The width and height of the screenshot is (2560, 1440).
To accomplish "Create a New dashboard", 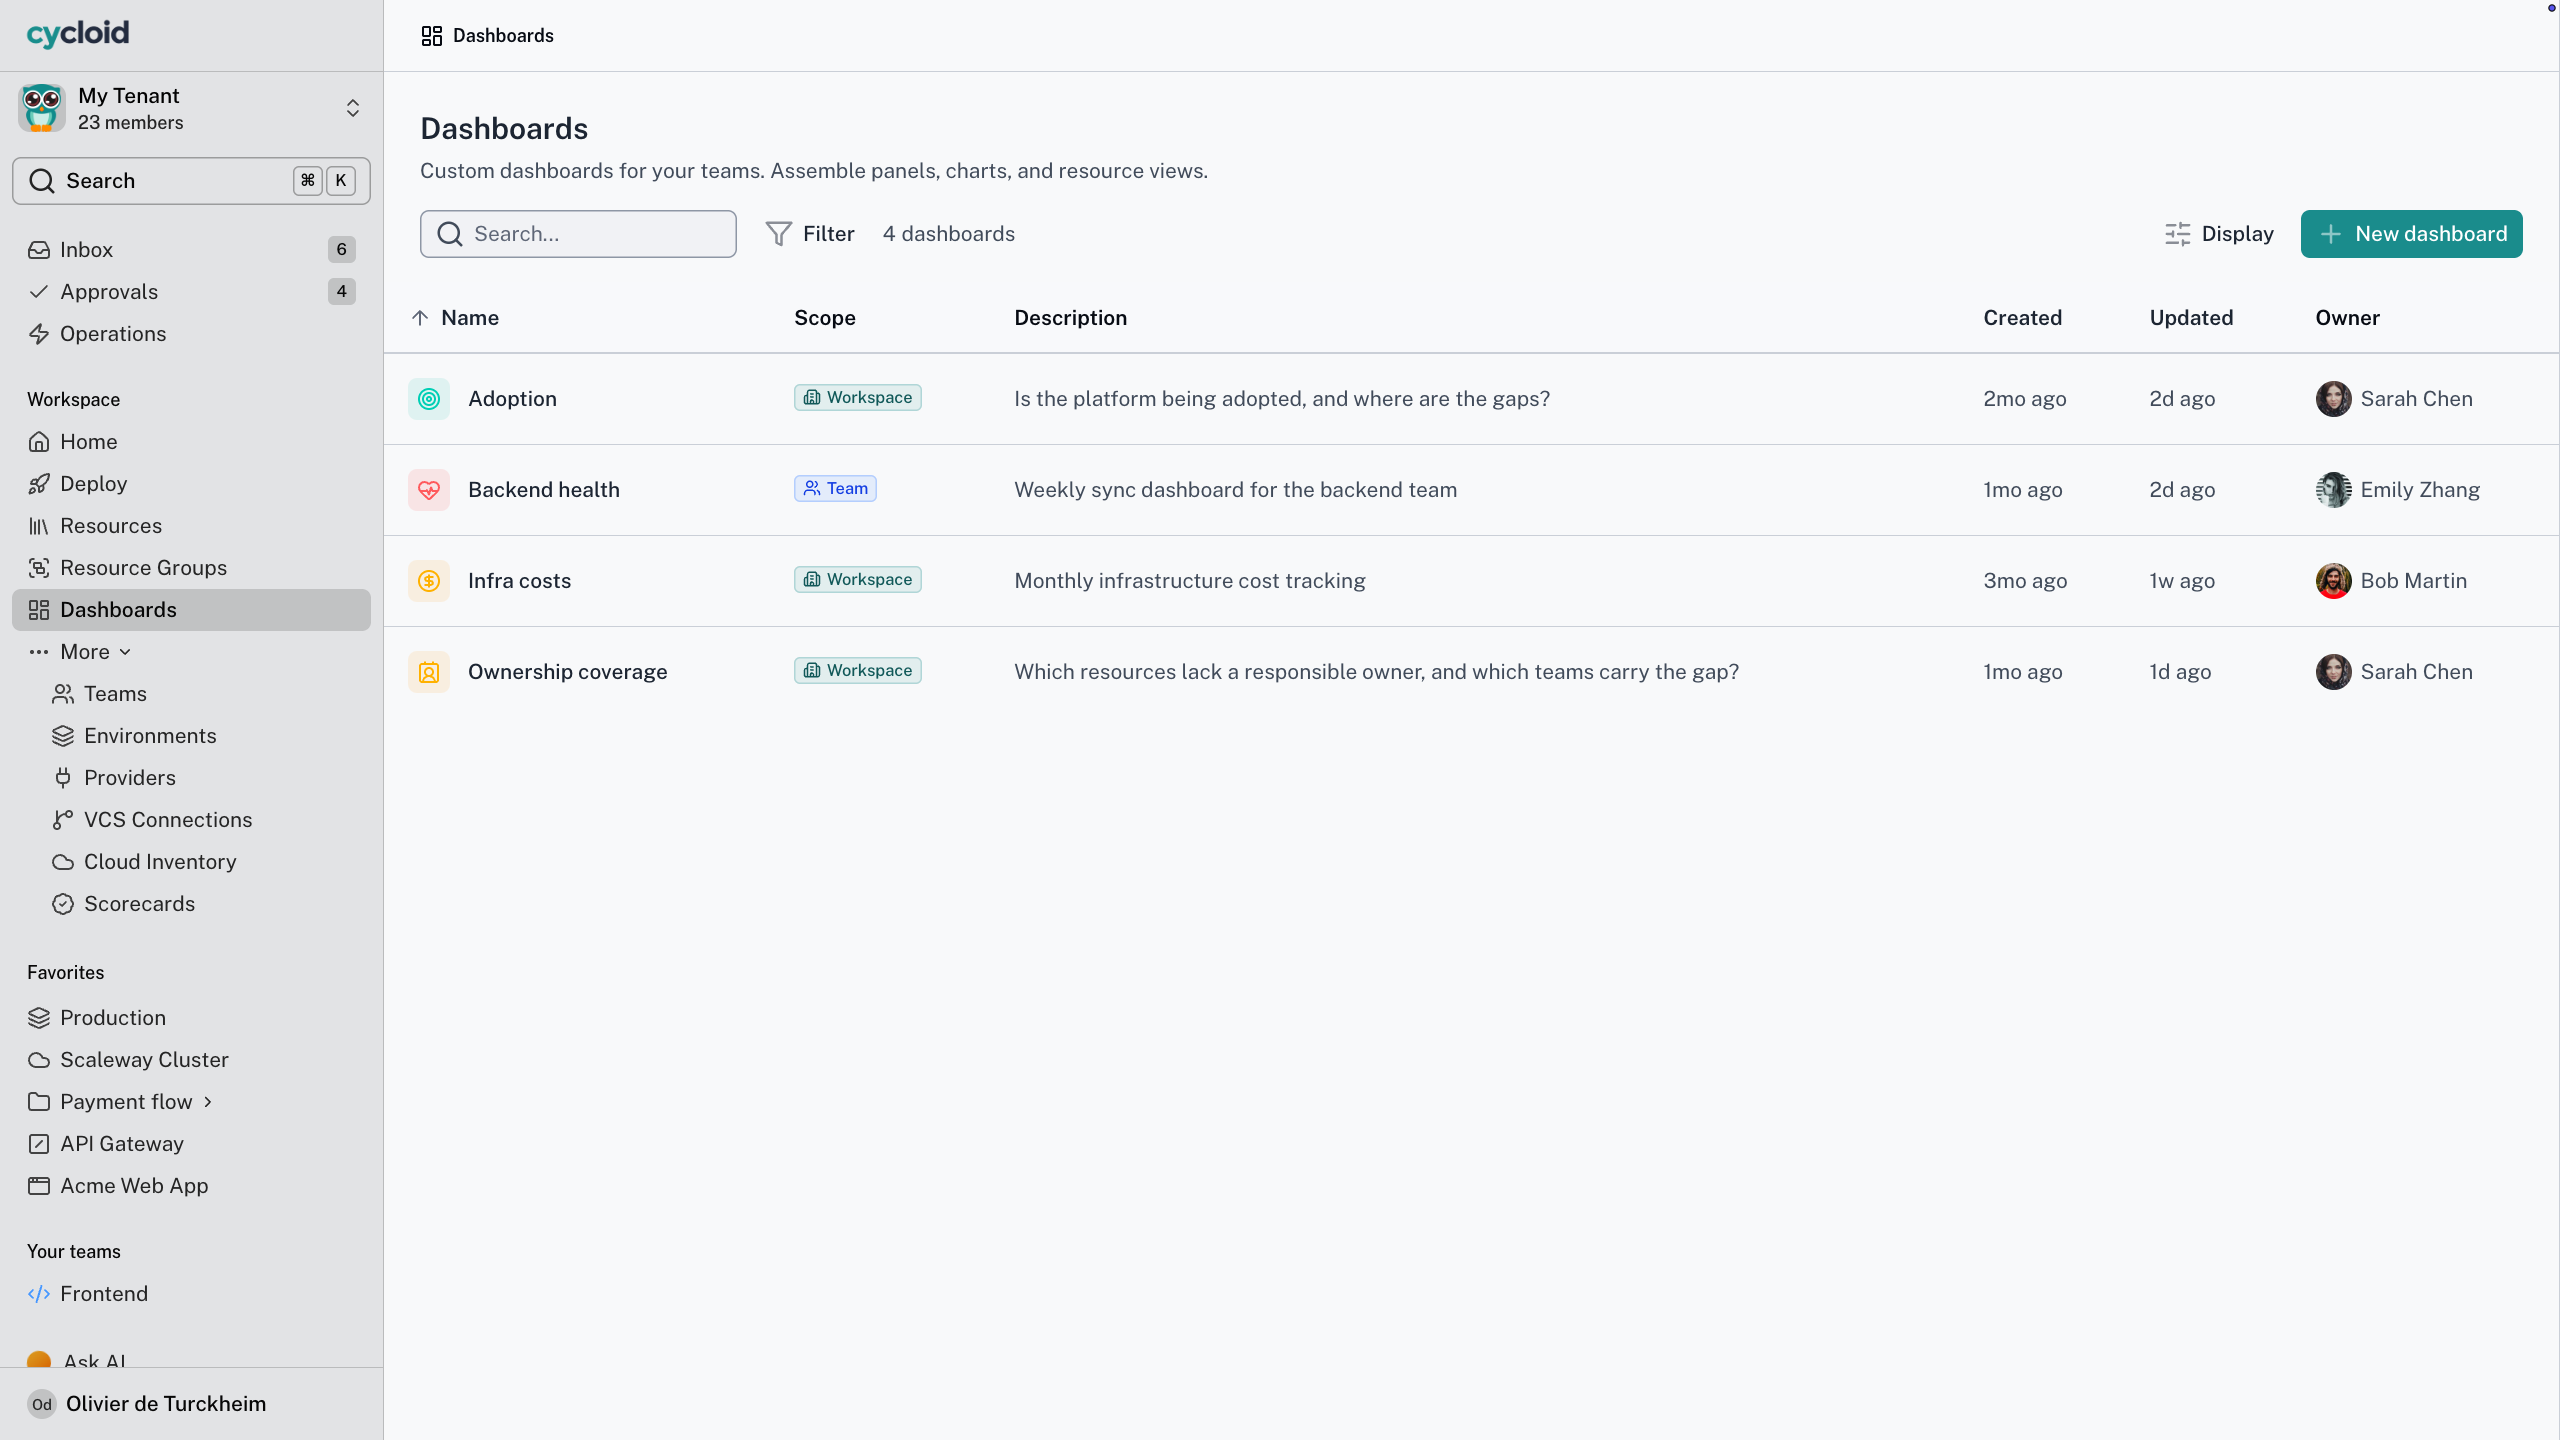I will coord(2411,234).
